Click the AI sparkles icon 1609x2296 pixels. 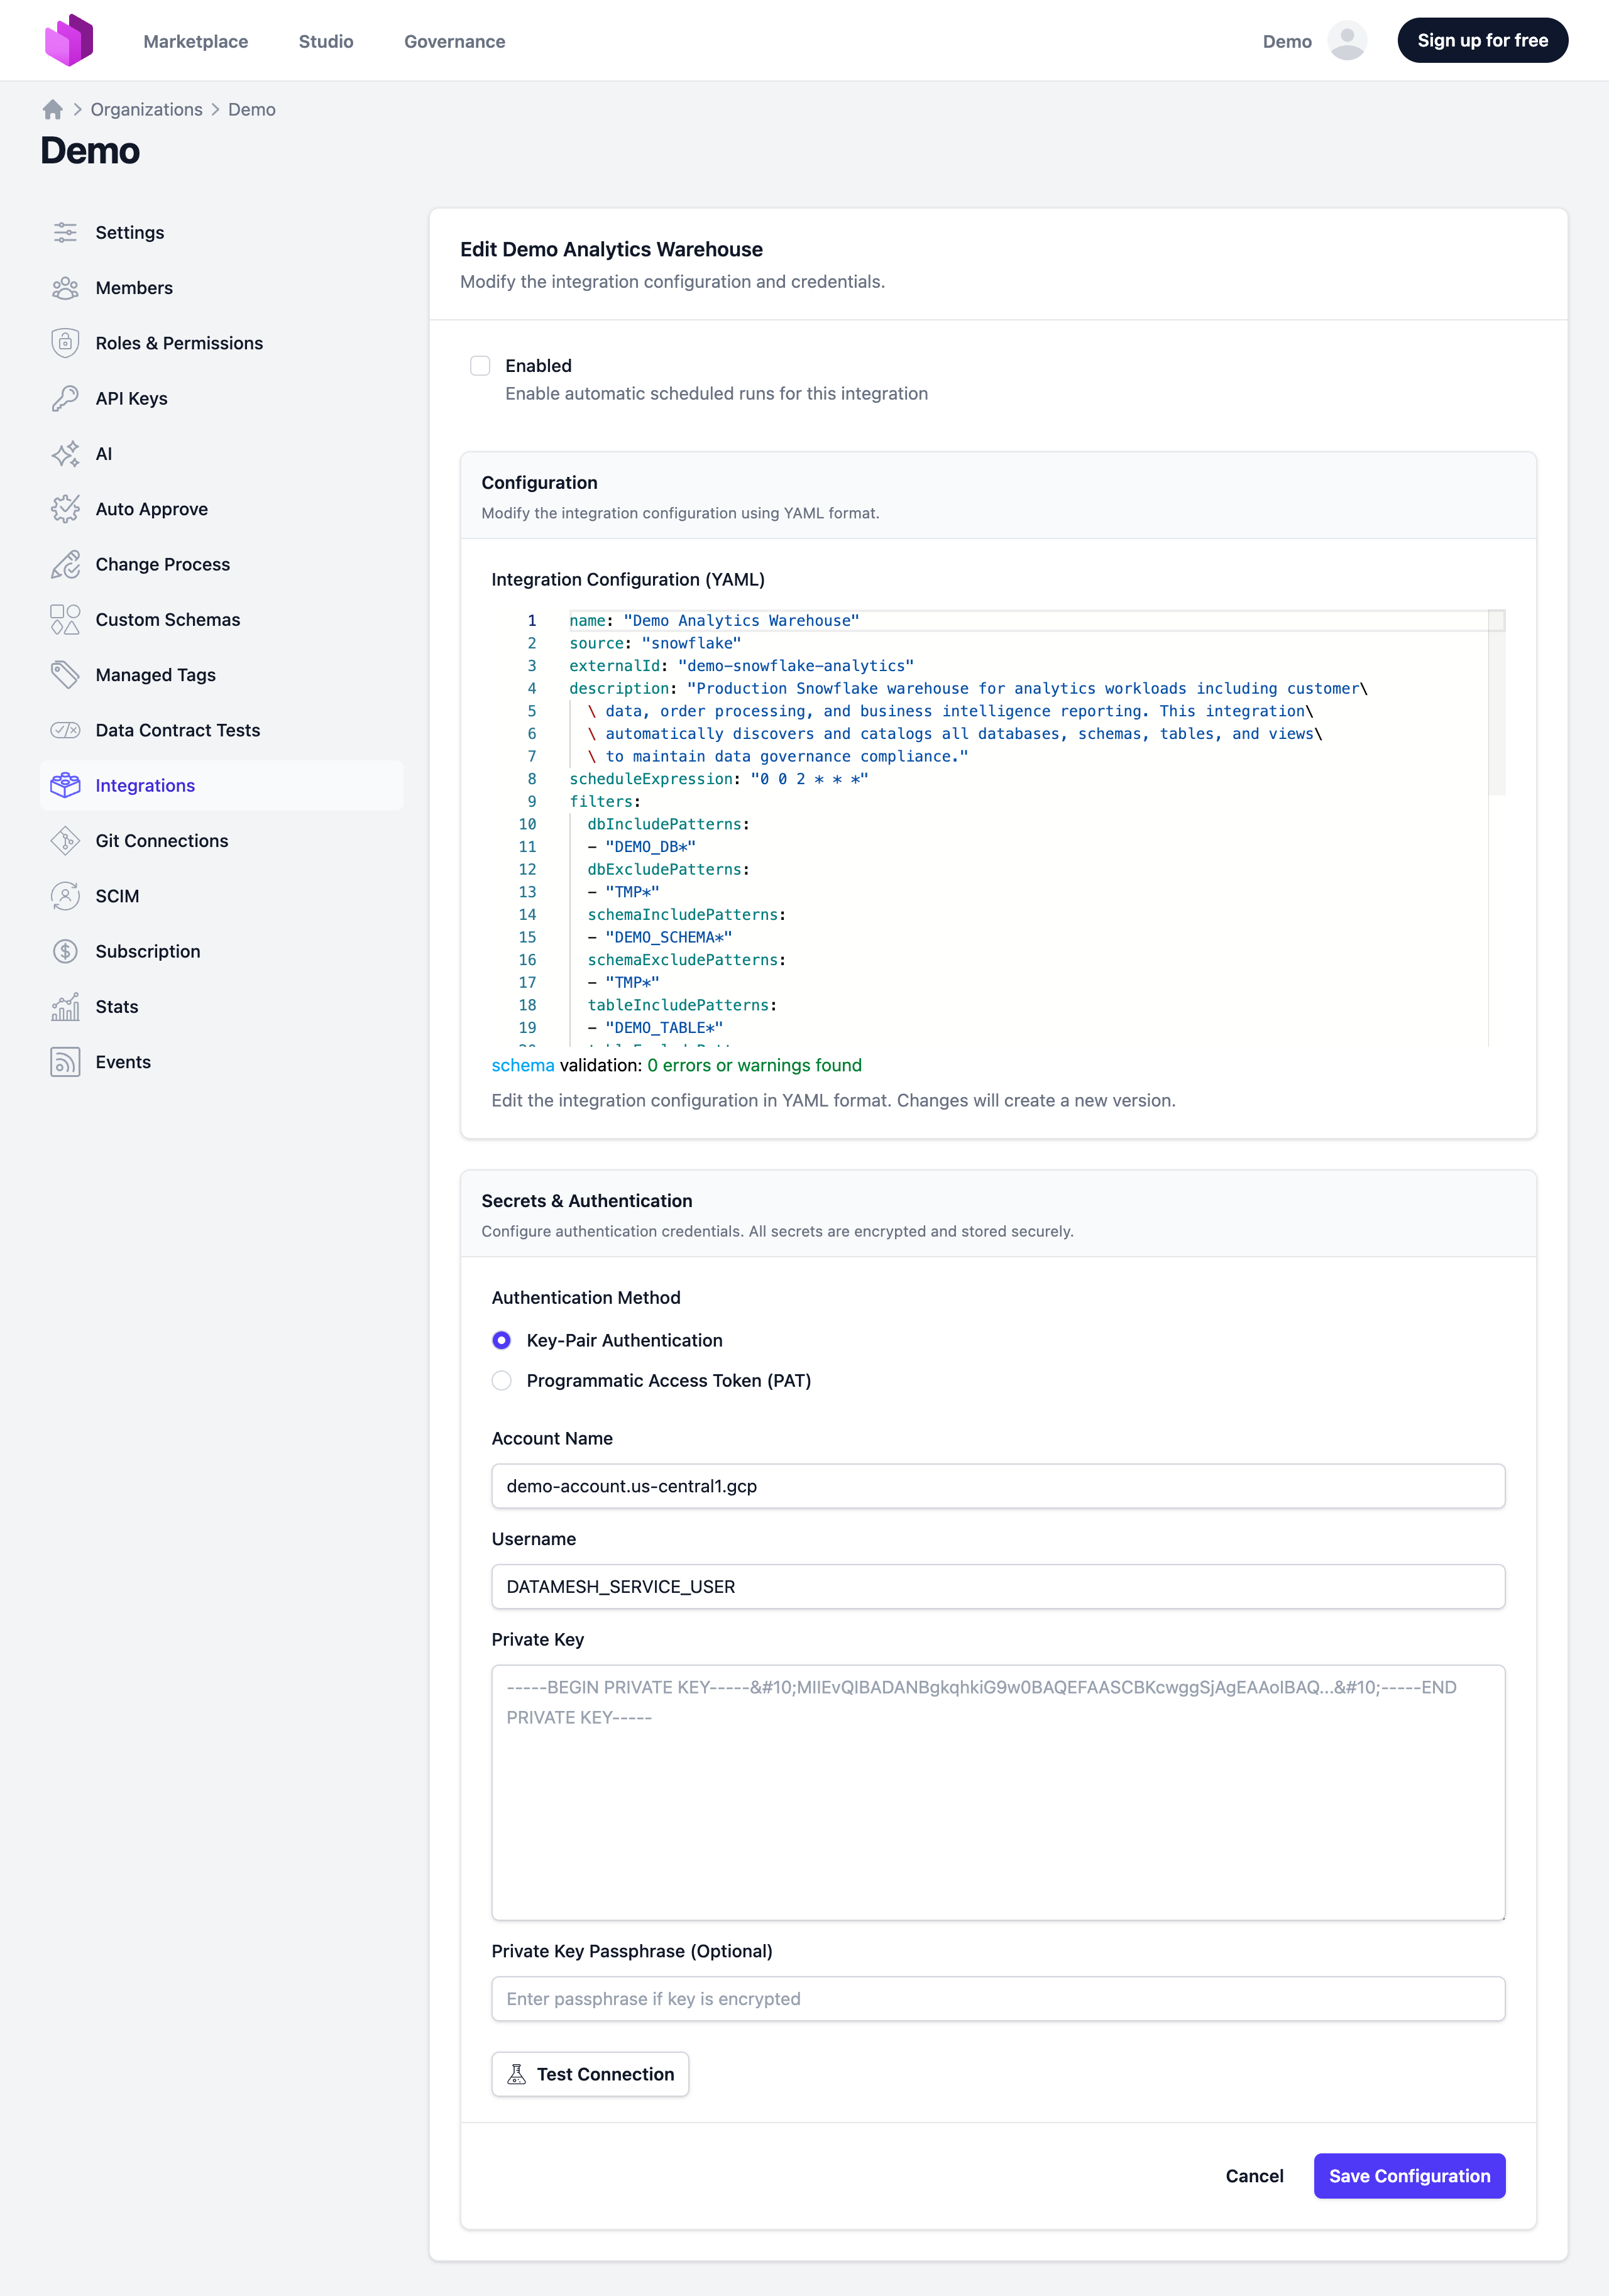[65, 454]
